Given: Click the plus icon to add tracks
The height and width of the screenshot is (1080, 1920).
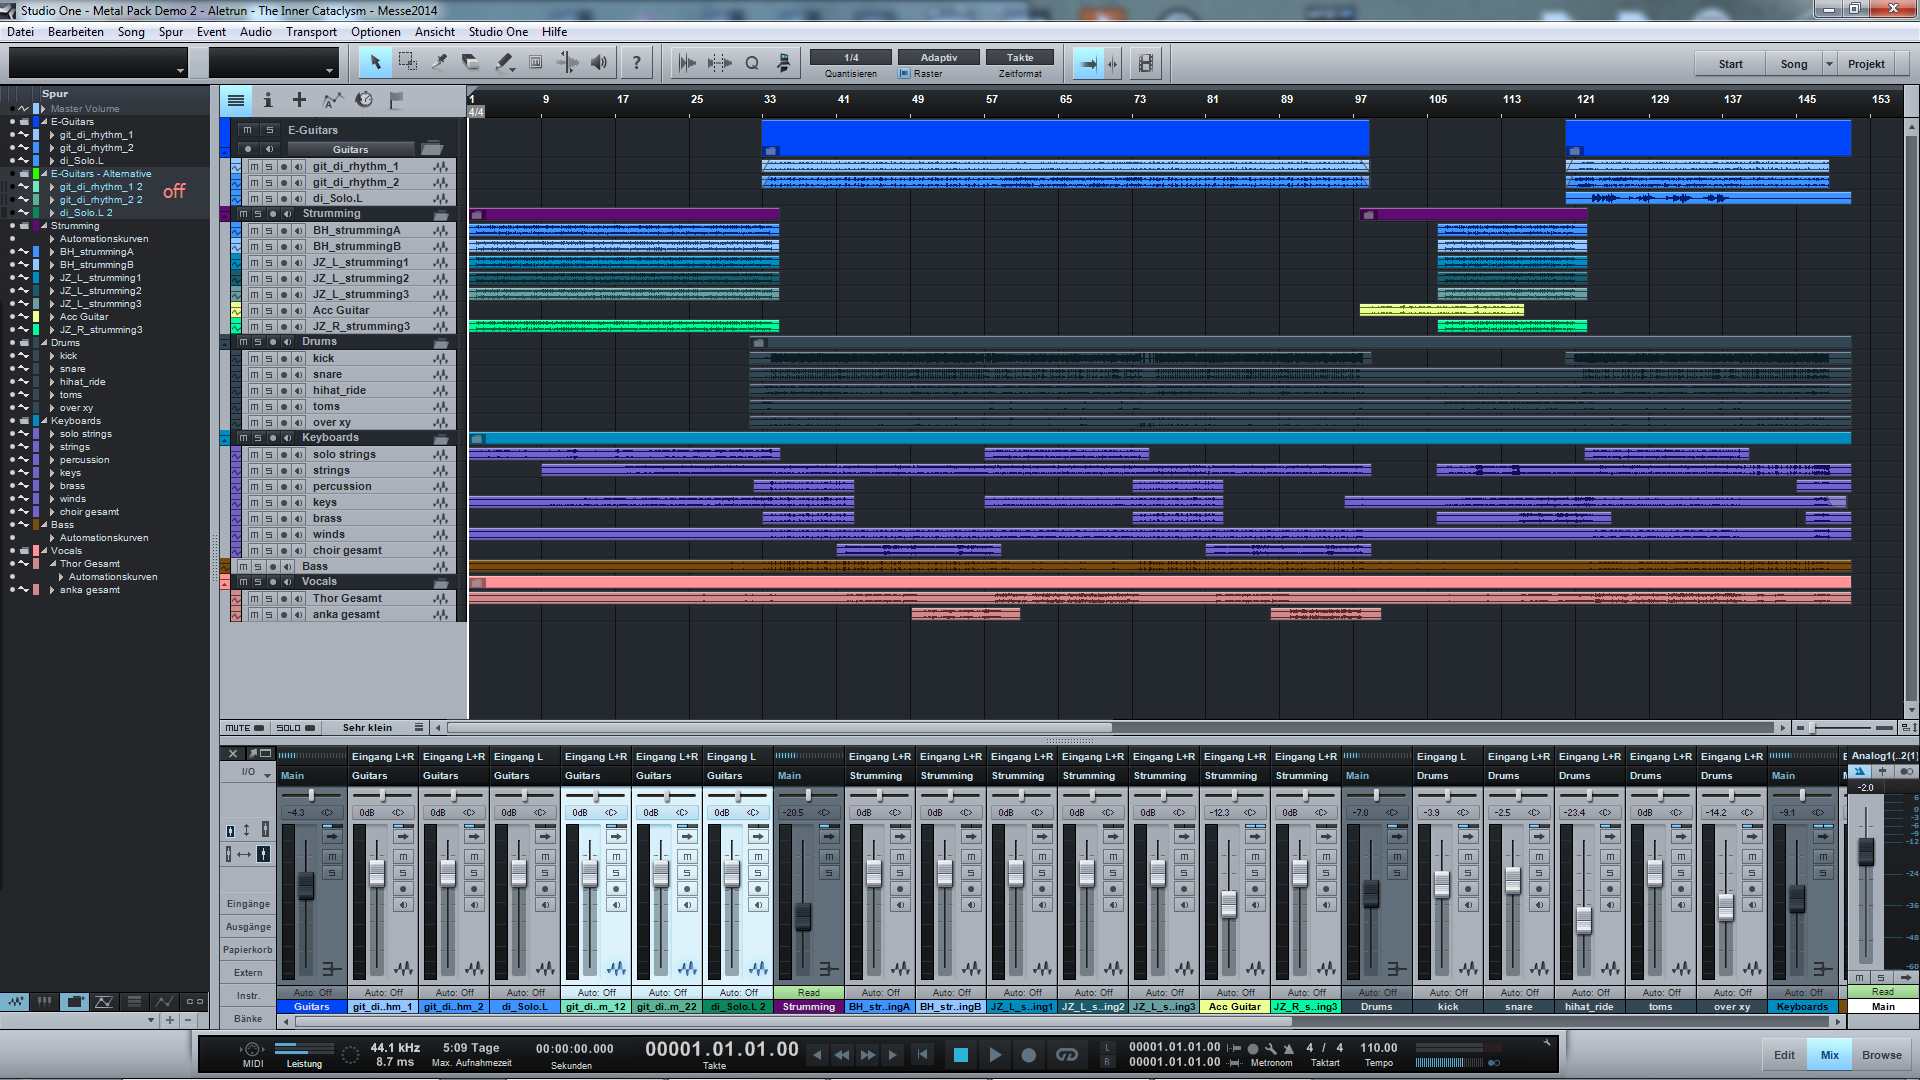Looking at the screenshot, I should 299,100.
